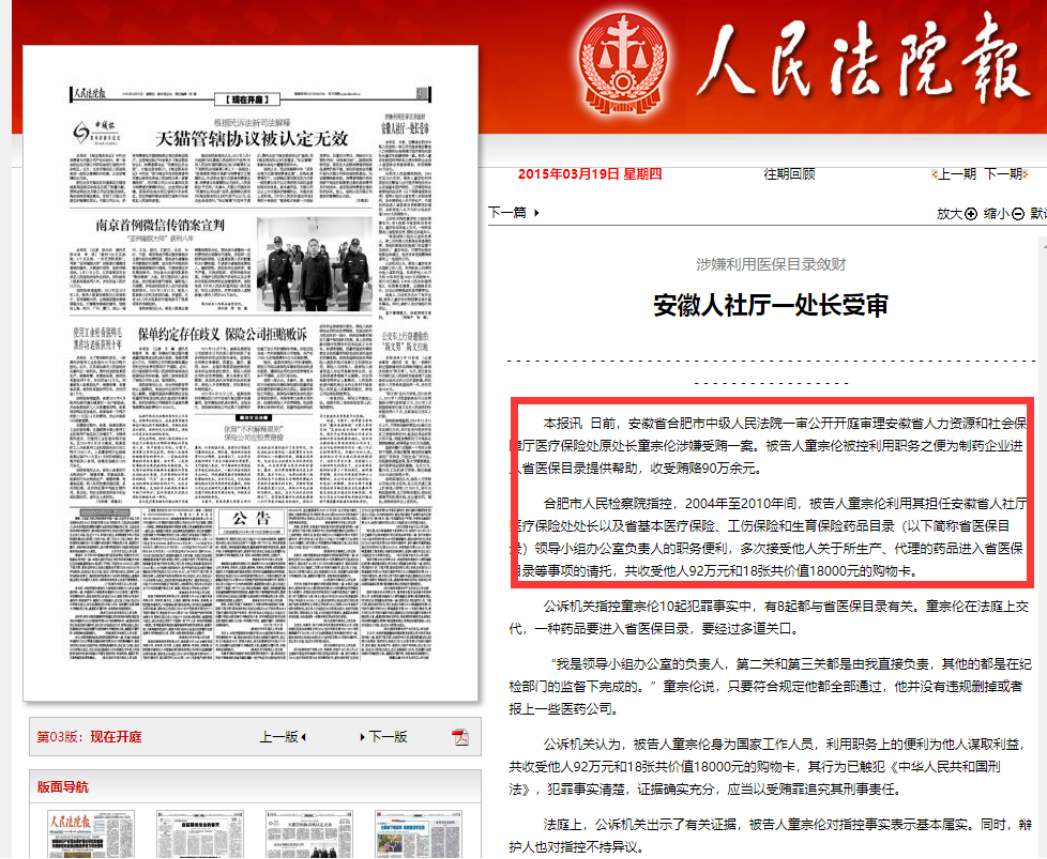Screen dimensions: 1047x859
Task: Click the right arrow beside 下一版
Action: [364, 737]
